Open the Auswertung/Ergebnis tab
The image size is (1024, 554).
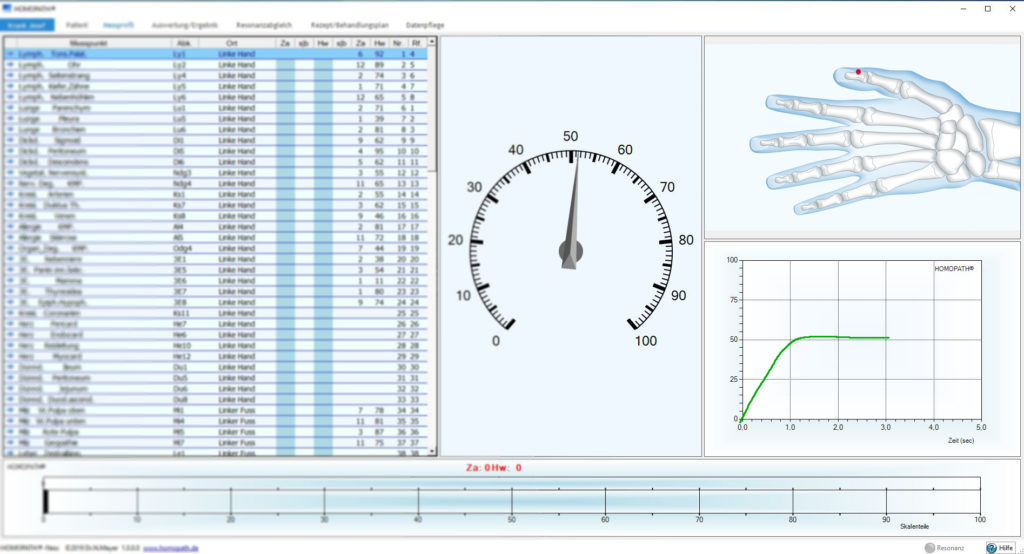coord(184,25)
